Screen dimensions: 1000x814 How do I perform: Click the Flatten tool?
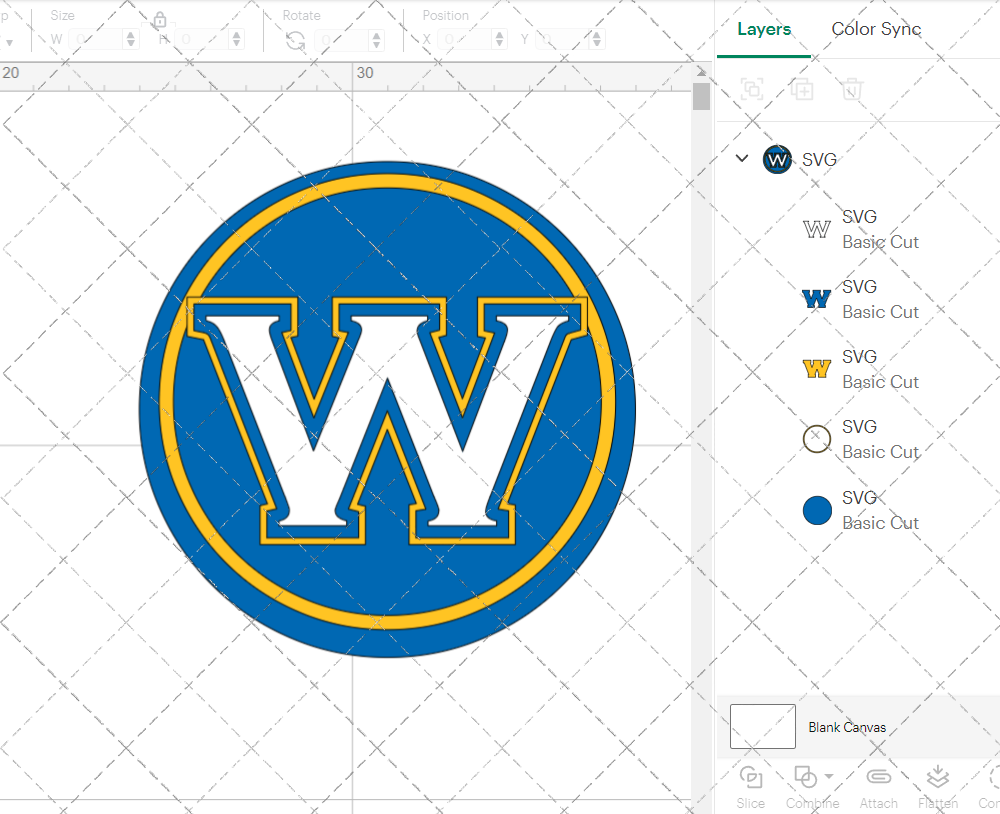pos(938,787)
